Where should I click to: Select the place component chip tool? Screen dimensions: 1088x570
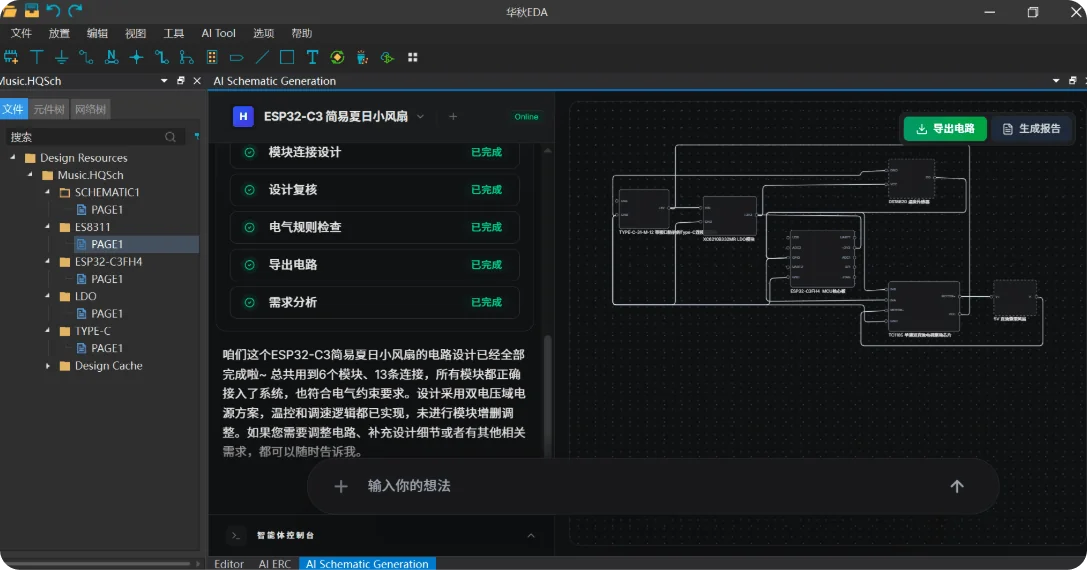point(11,58)
